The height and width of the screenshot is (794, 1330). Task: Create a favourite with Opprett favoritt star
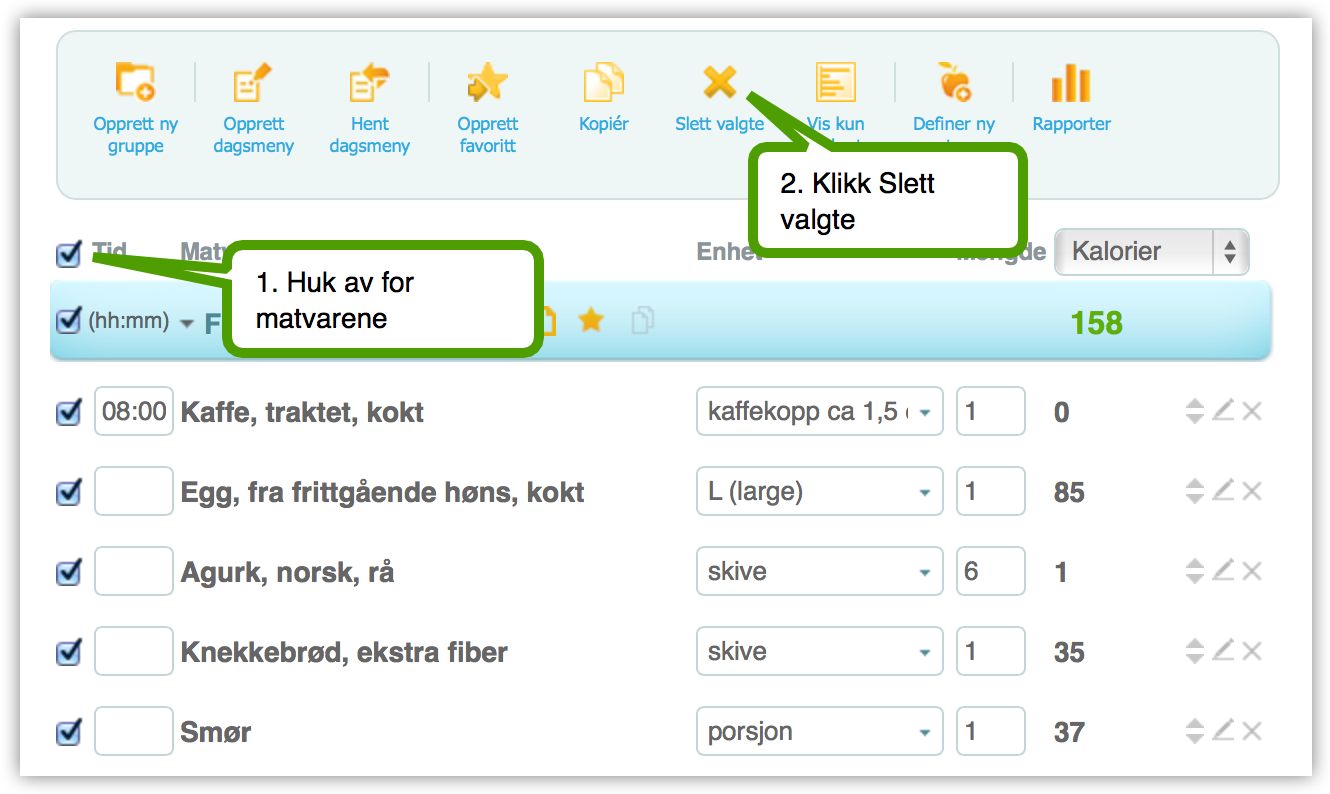pyautogui.click(x=488, y=83)
